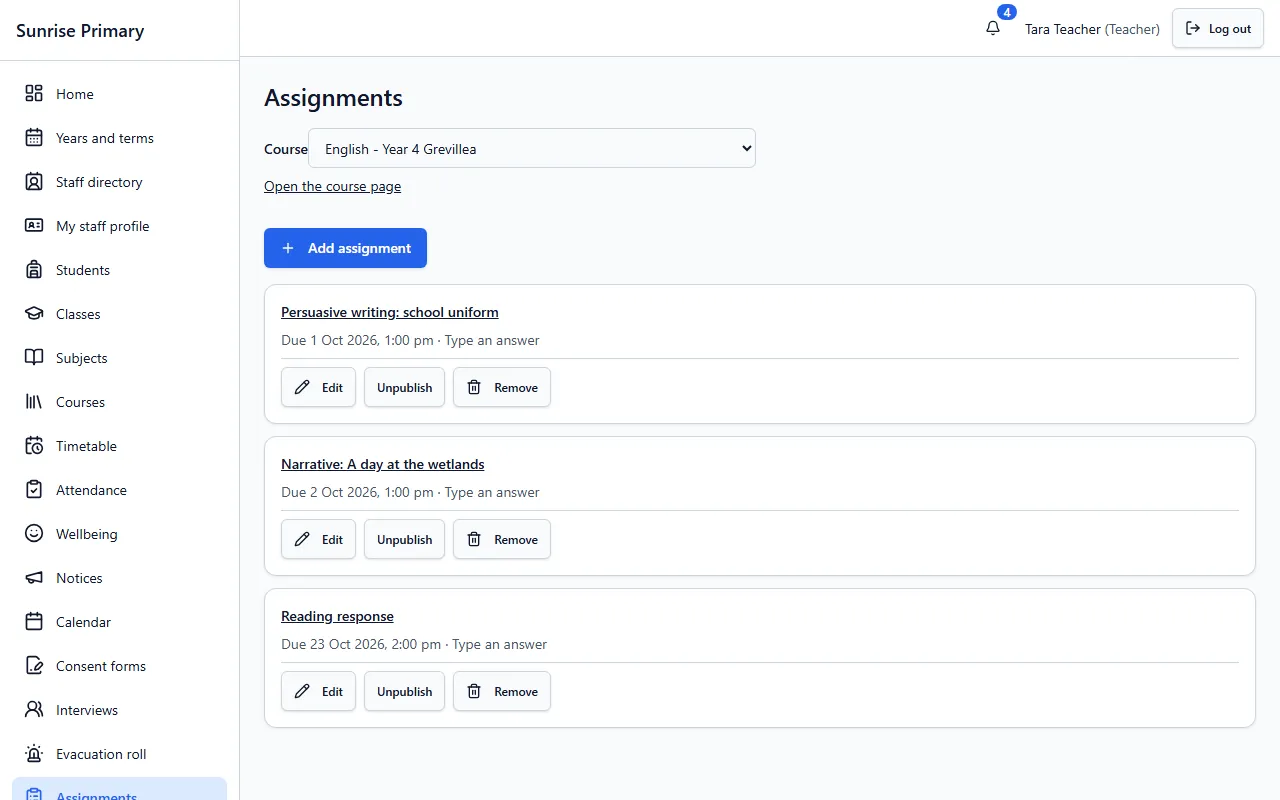Edit the Narrative wetlands assignment

318,539
